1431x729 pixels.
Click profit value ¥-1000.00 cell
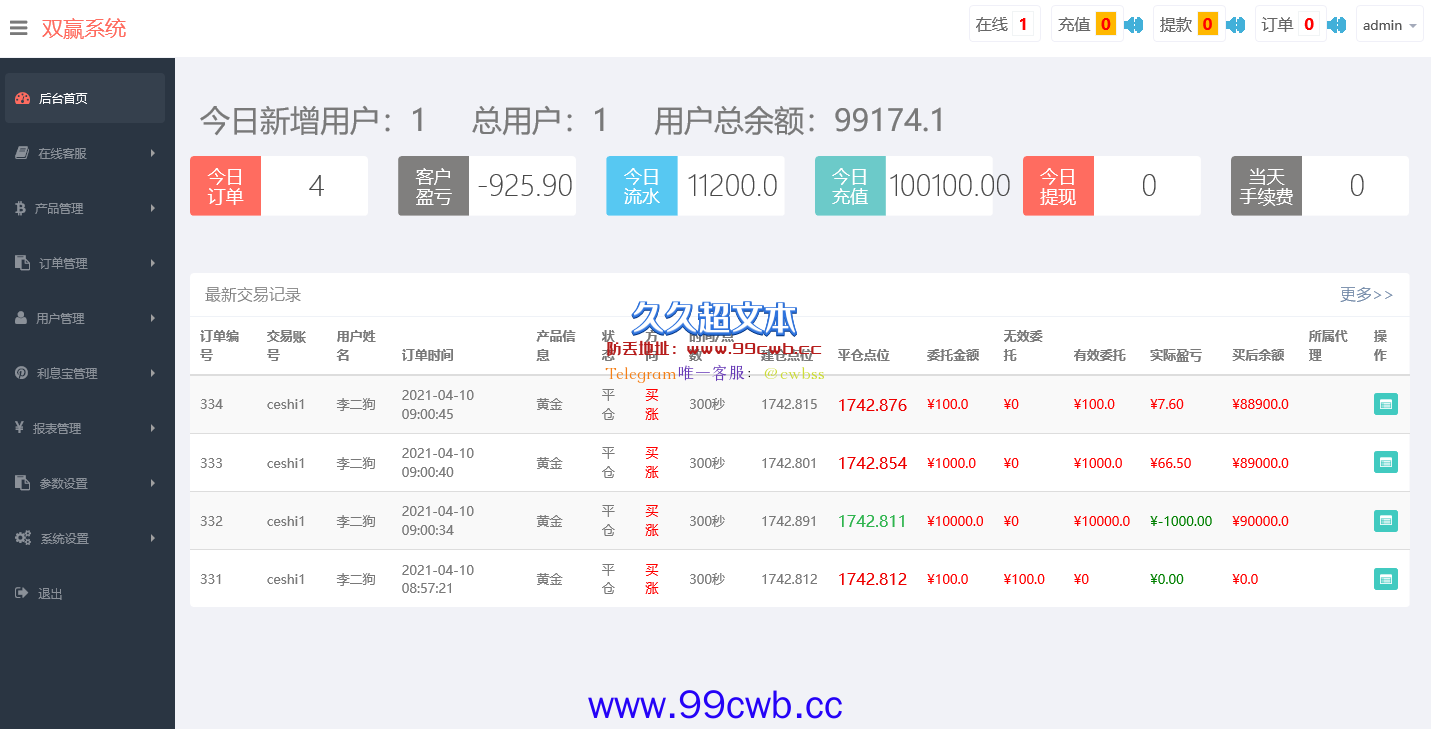[1181, 521]
